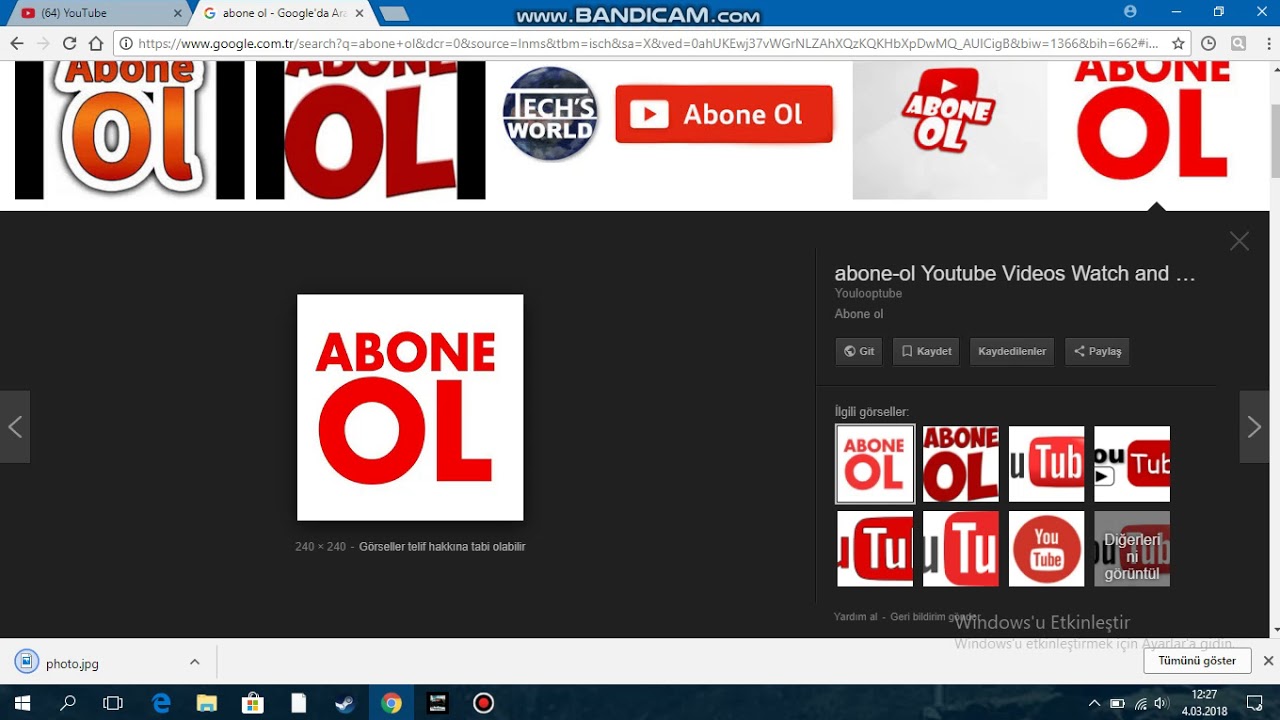The width and height of the screenshot is (1280, 720).
Task: Bookmark this page with the star icon
Action: click(x=1178, y=43)
